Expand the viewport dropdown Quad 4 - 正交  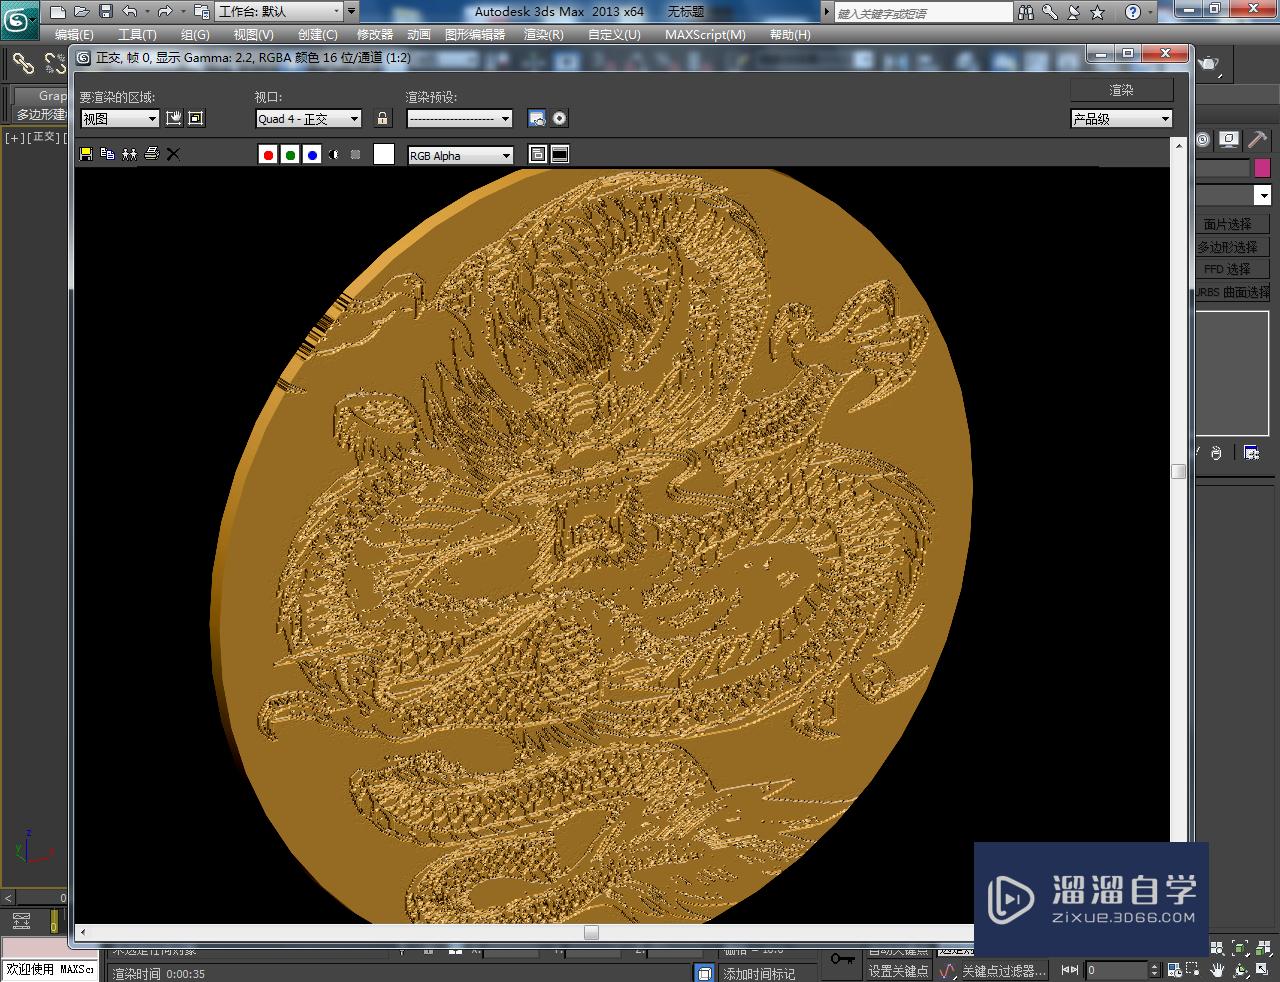309,118
